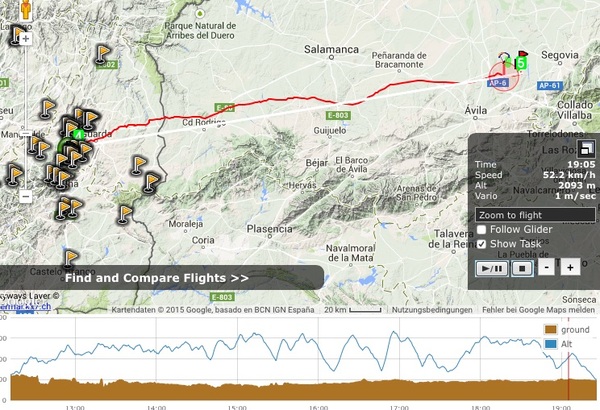Click the Zoom to flight button
This screenshot has width=600, height=410.
point(535,215)
